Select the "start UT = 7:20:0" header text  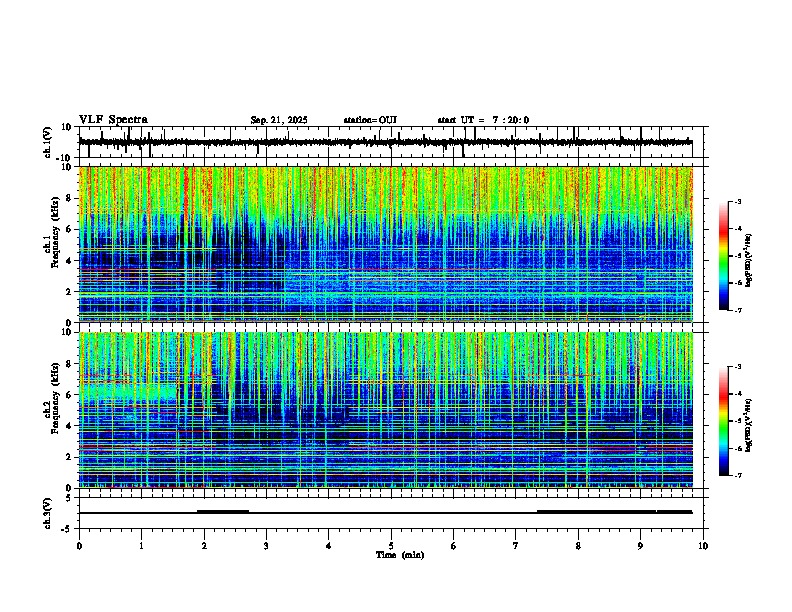(483, 120)
